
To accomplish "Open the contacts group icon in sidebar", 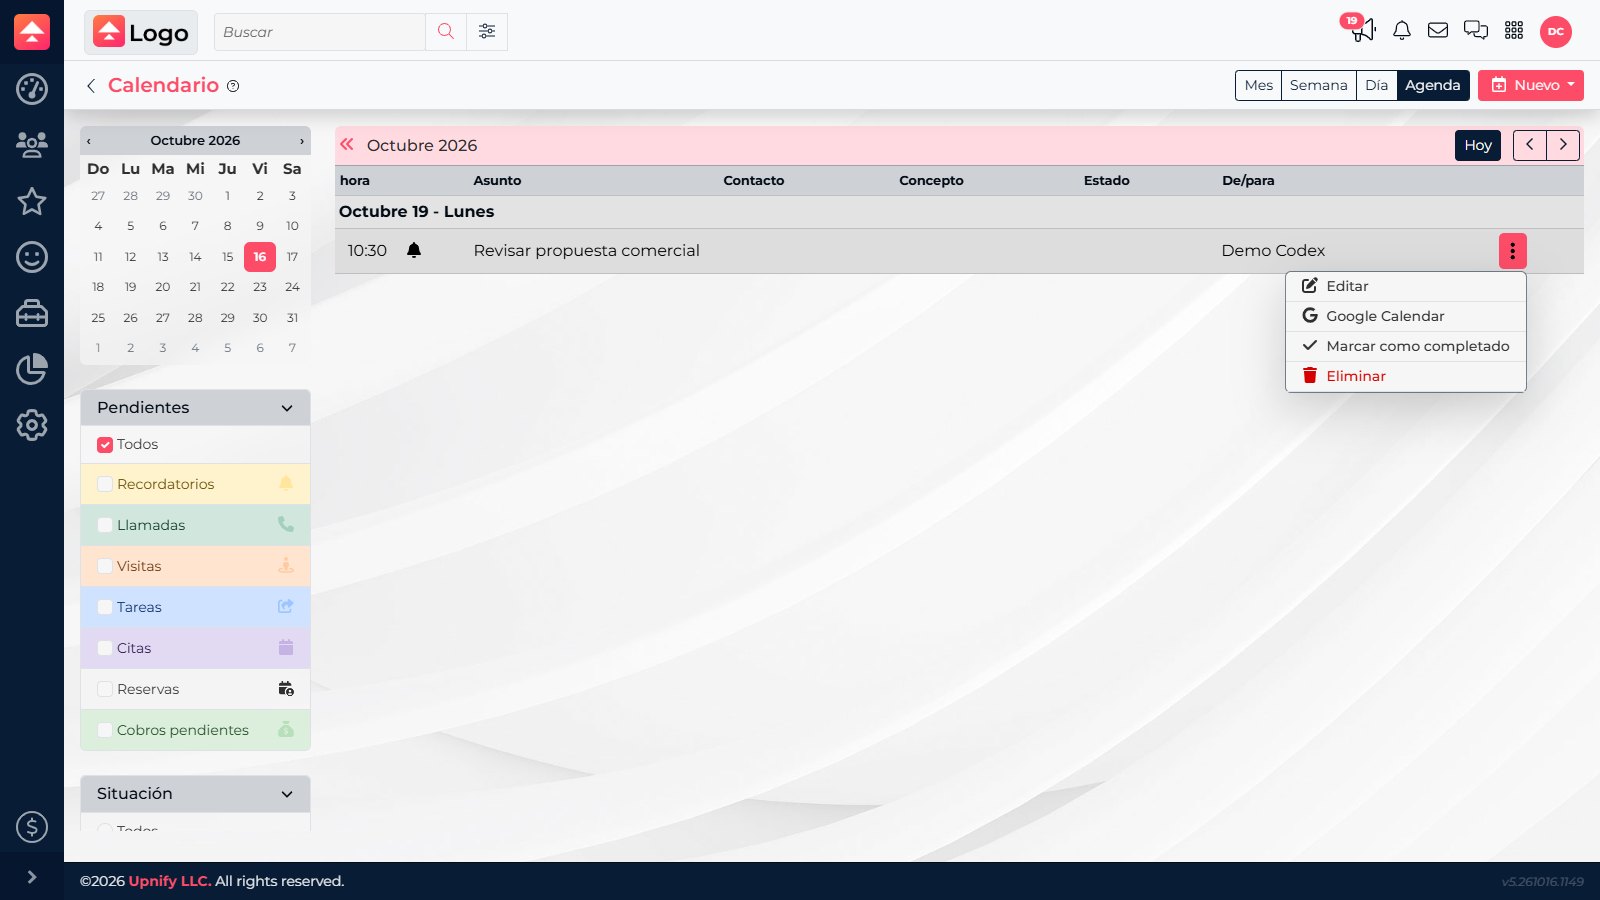I will pos(32,145).
